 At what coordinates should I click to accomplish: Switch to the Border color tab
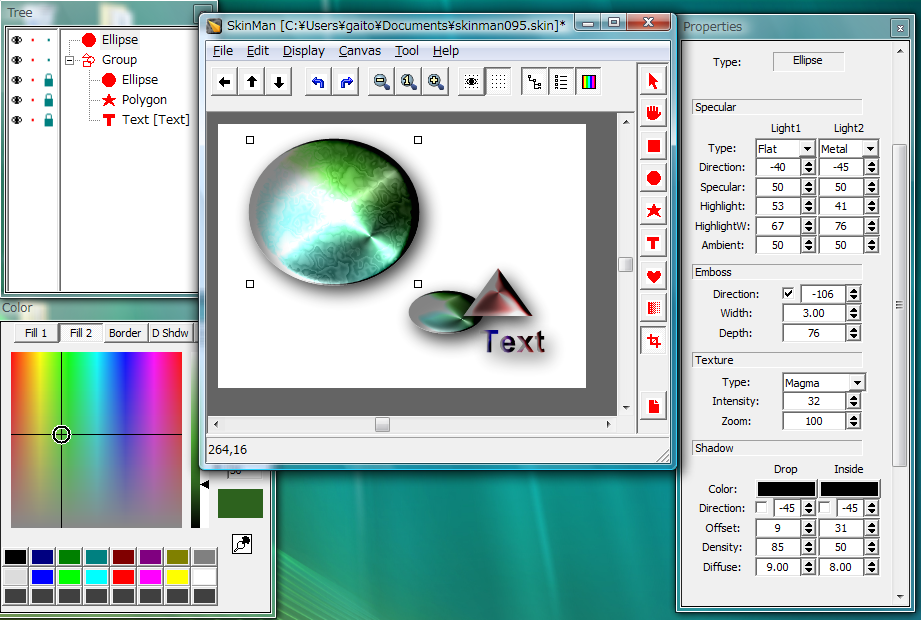(x=125, y=333)
